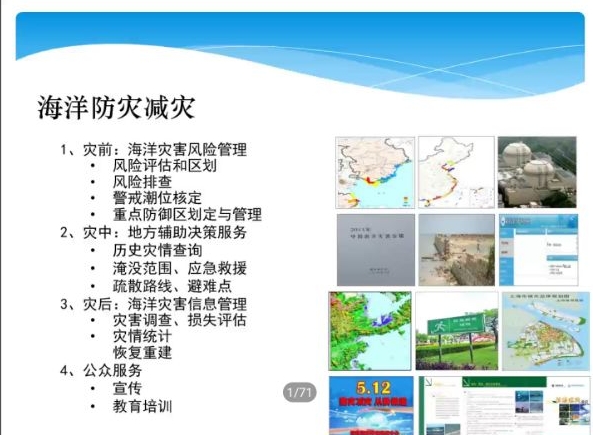This screenshot has height=435, width=593.
Task: Click the 1/71 page counter badge
Action: (300, 392)
